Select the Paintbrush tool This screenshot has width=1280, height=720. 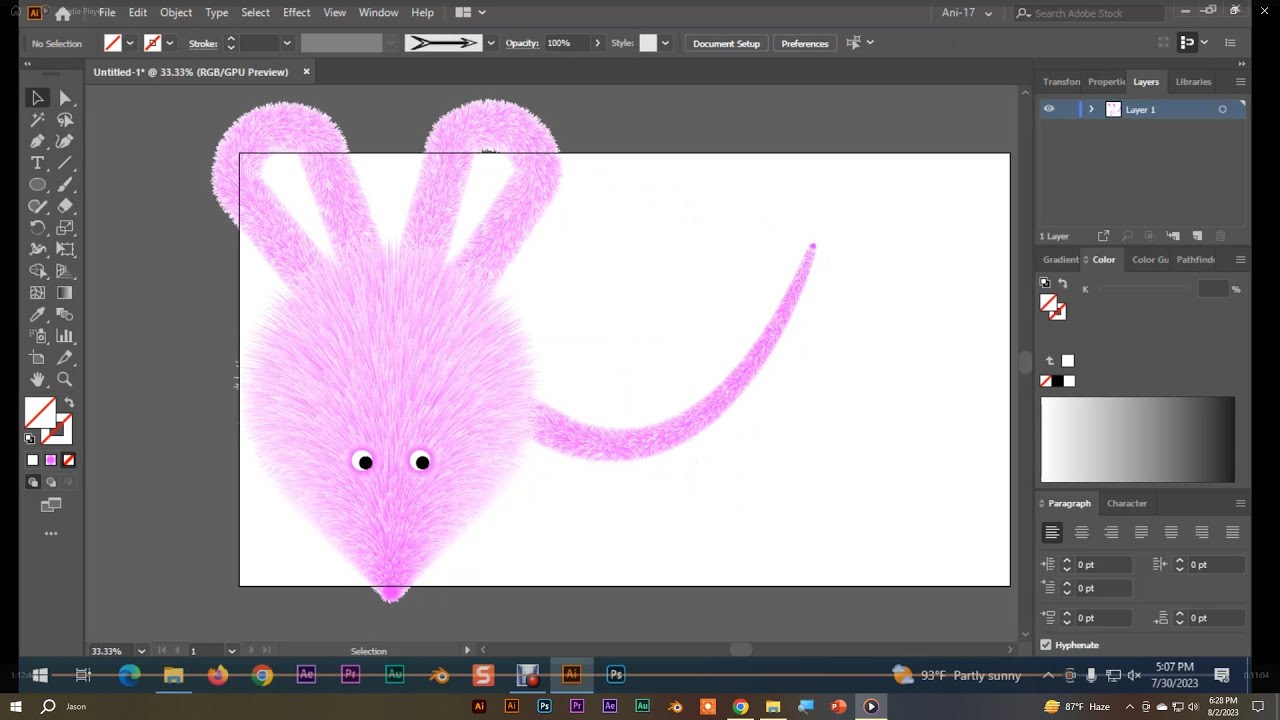tap(65, 185)
